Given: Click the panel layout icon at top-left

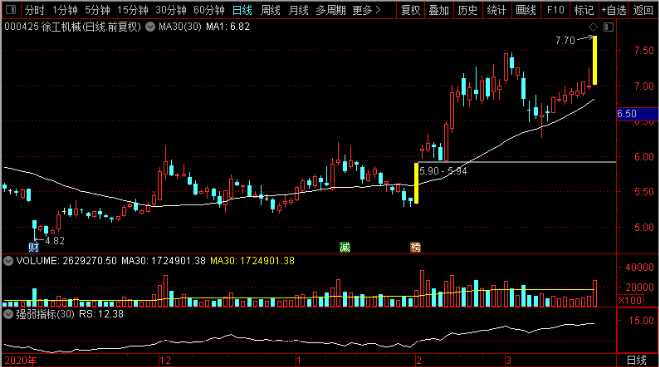Looking at the screenshot, I should 11,10.
